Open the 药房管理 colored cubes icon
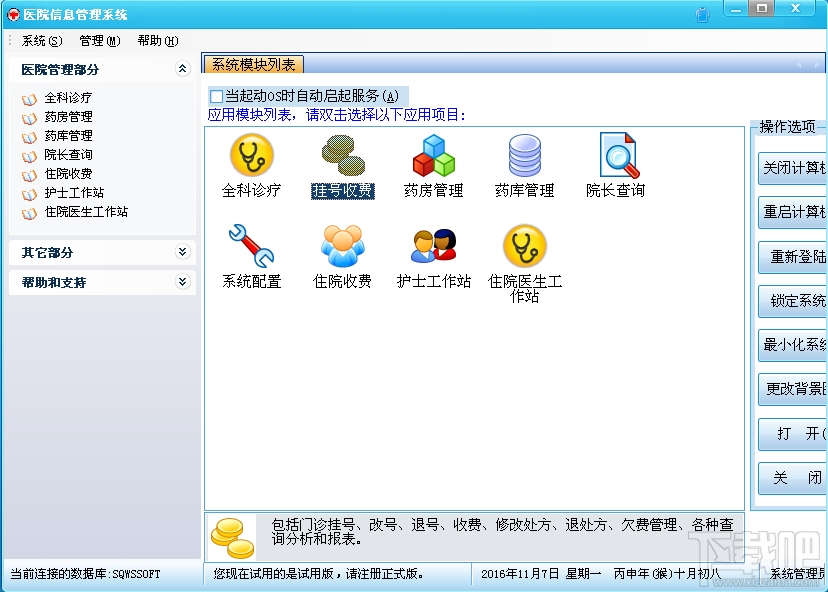This screenshot has width=828, height=592. (x=434, y=155)
